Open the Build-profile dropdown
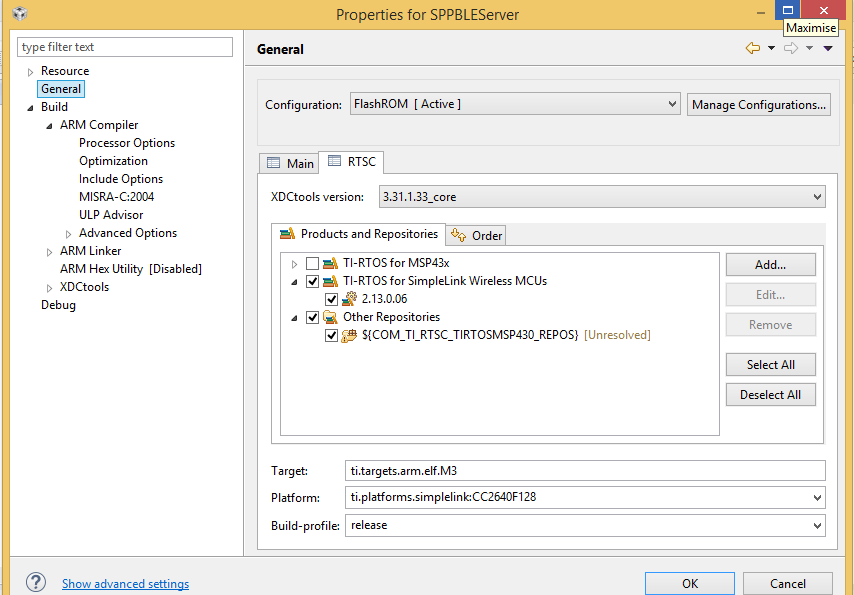 585,525
